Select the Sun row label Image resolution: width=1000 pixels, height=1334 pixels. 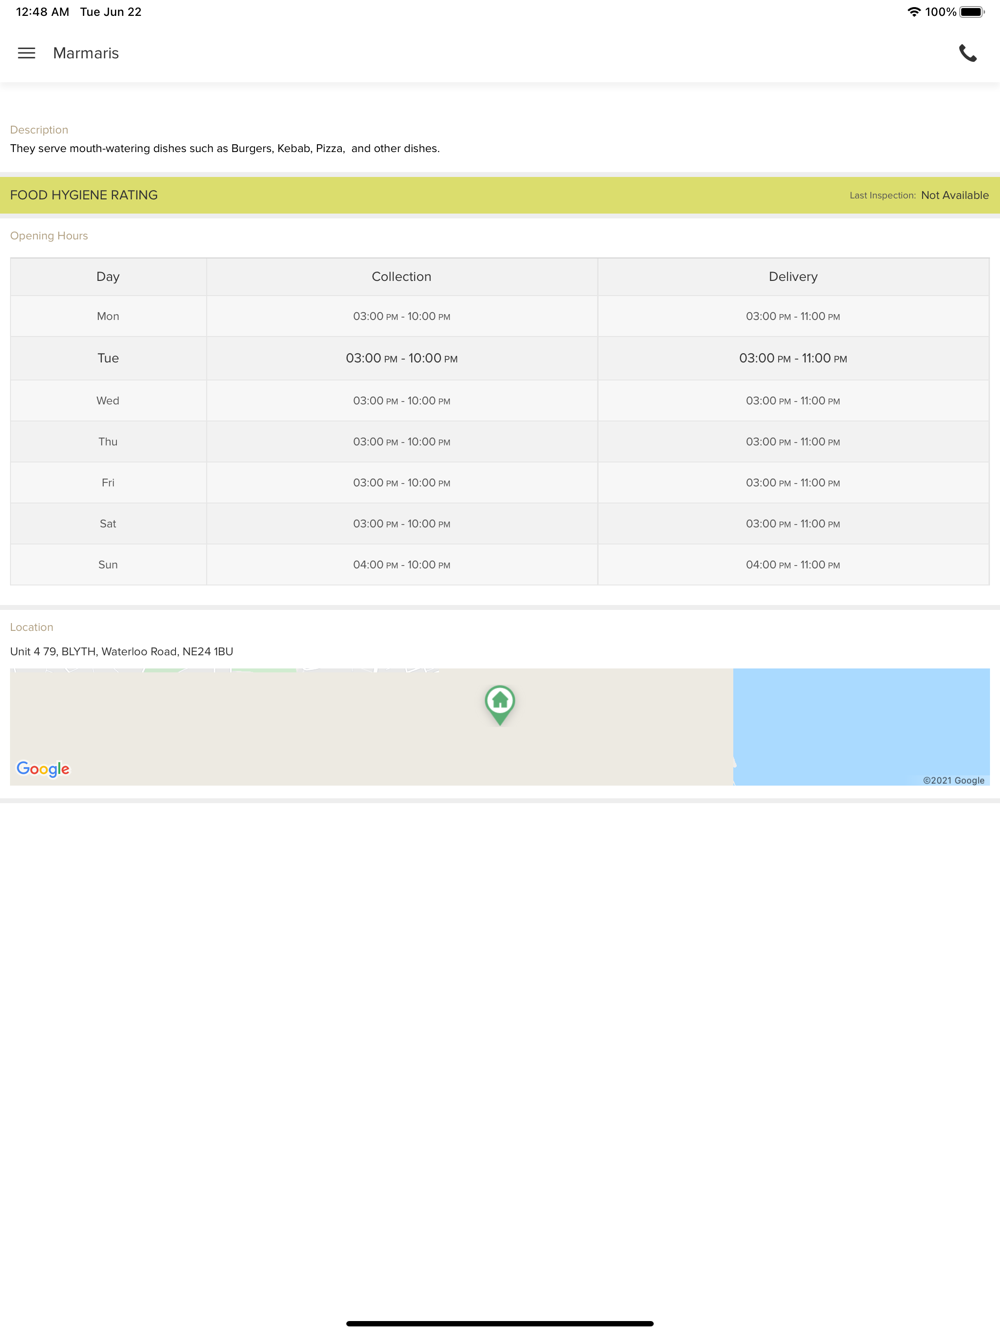pos(108,565)
